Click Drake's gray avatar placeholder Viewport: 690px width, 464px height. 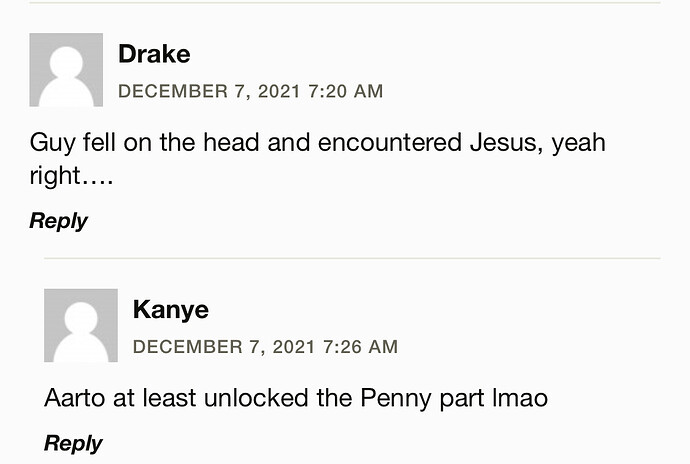pos(66,70)
